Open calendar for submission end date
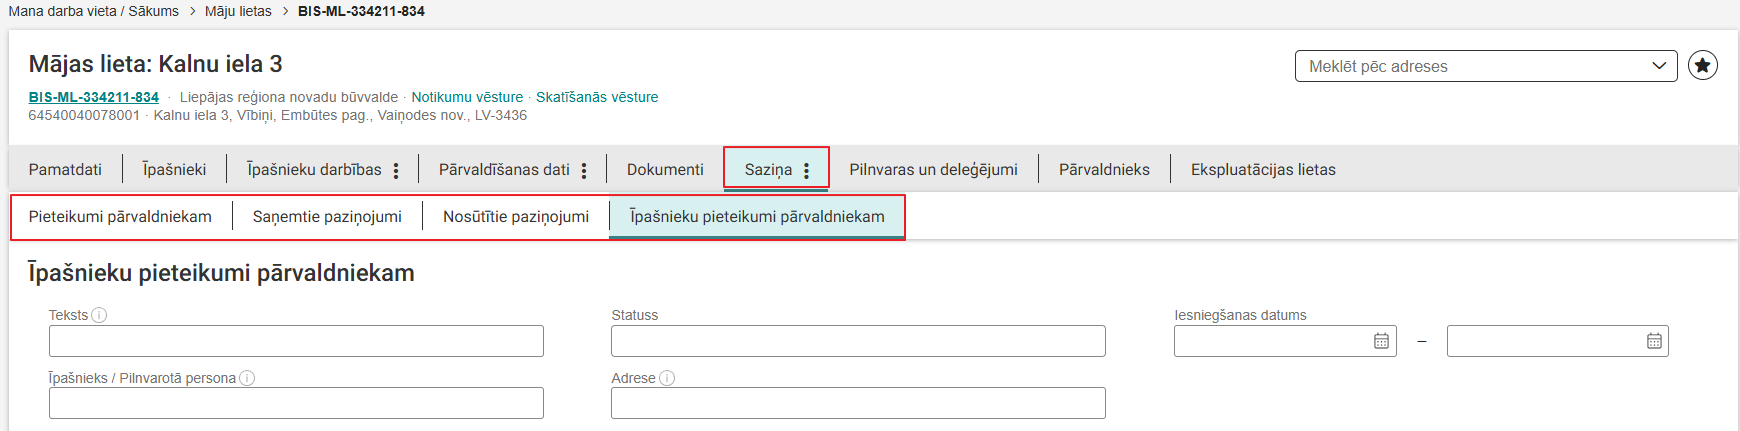The image size is (1740, 431). (1654, 341)
